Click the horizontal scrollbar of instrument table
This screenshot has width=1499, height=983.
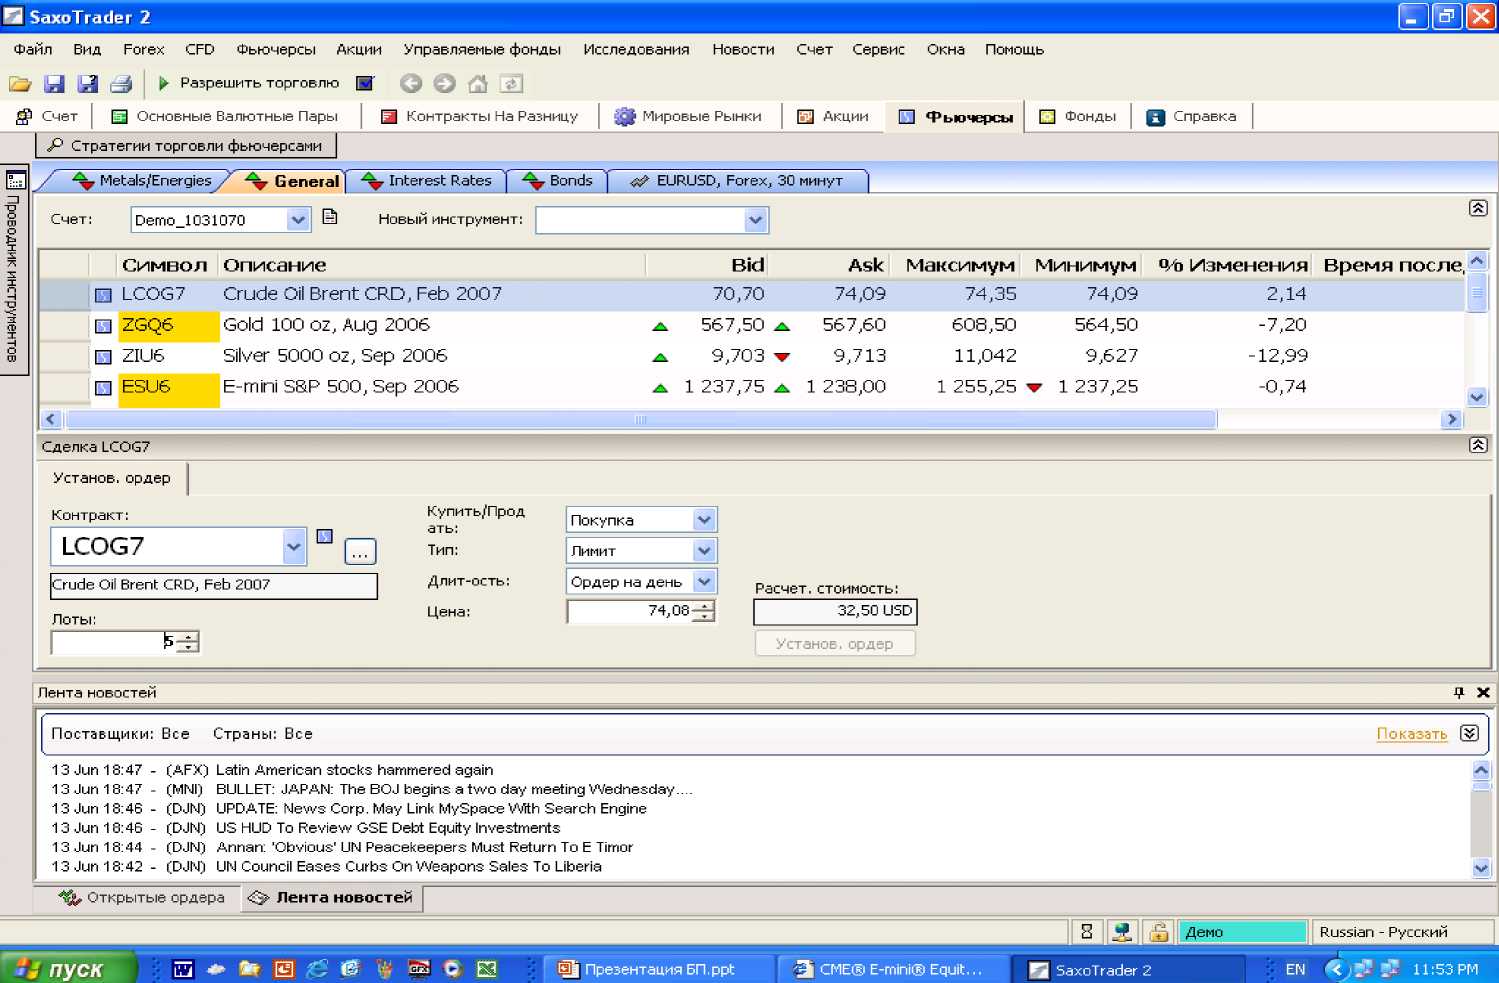click(x=640, y=420)
